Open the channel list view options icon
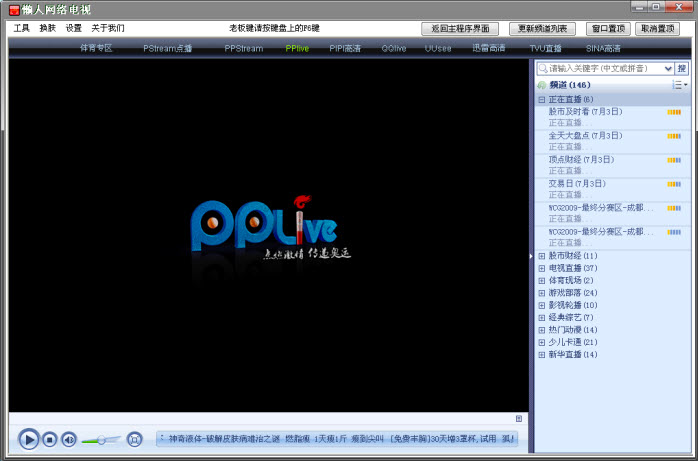 [x=679, y=85]
